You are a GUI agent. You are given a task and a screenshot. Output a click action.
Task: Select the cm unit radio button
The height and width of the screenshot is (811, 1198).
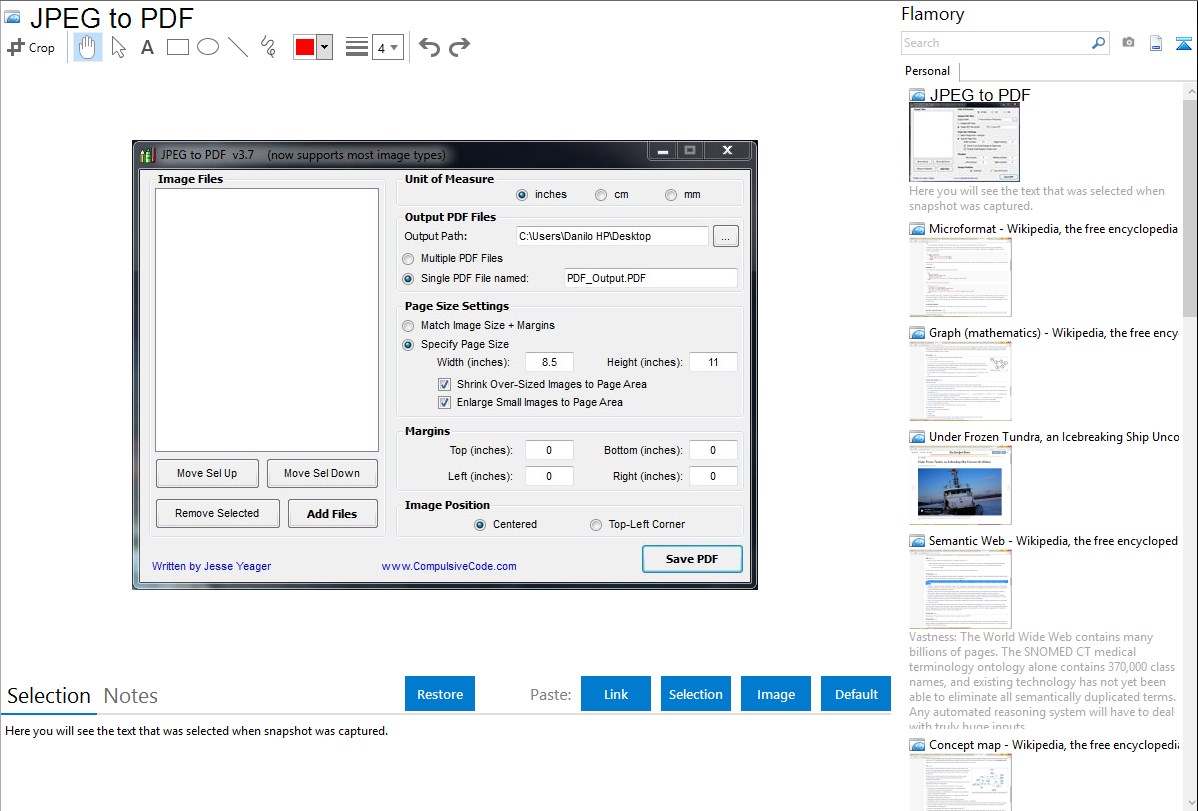pos(601,195)
